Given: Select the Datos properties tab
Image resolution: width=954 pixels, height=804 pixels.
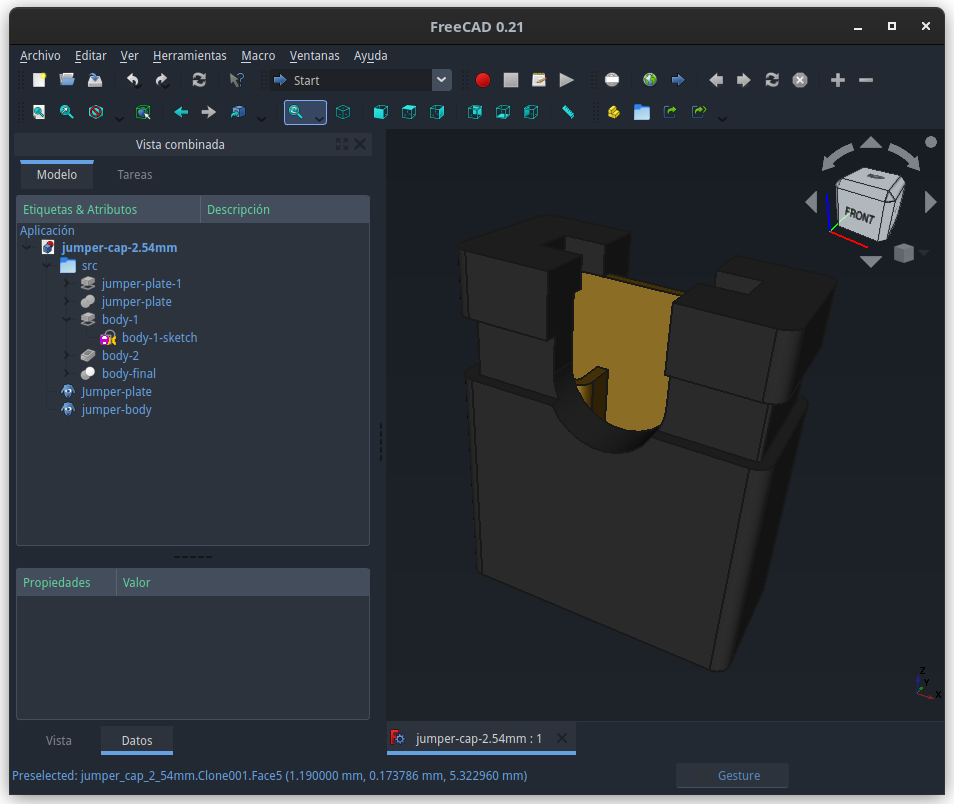Looking at the screenshot, I should (x=137, y=741).
